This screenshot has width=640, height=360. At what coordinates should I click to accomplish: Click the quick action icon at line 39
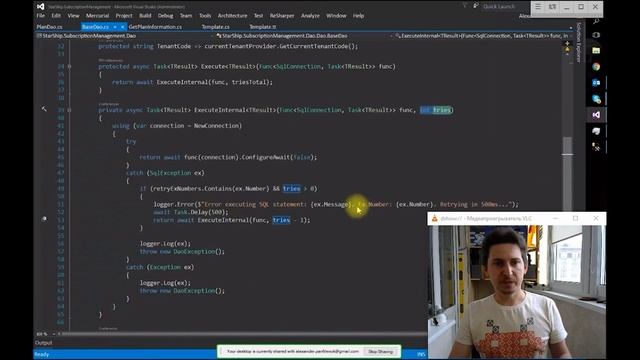(x=44, y=109)
